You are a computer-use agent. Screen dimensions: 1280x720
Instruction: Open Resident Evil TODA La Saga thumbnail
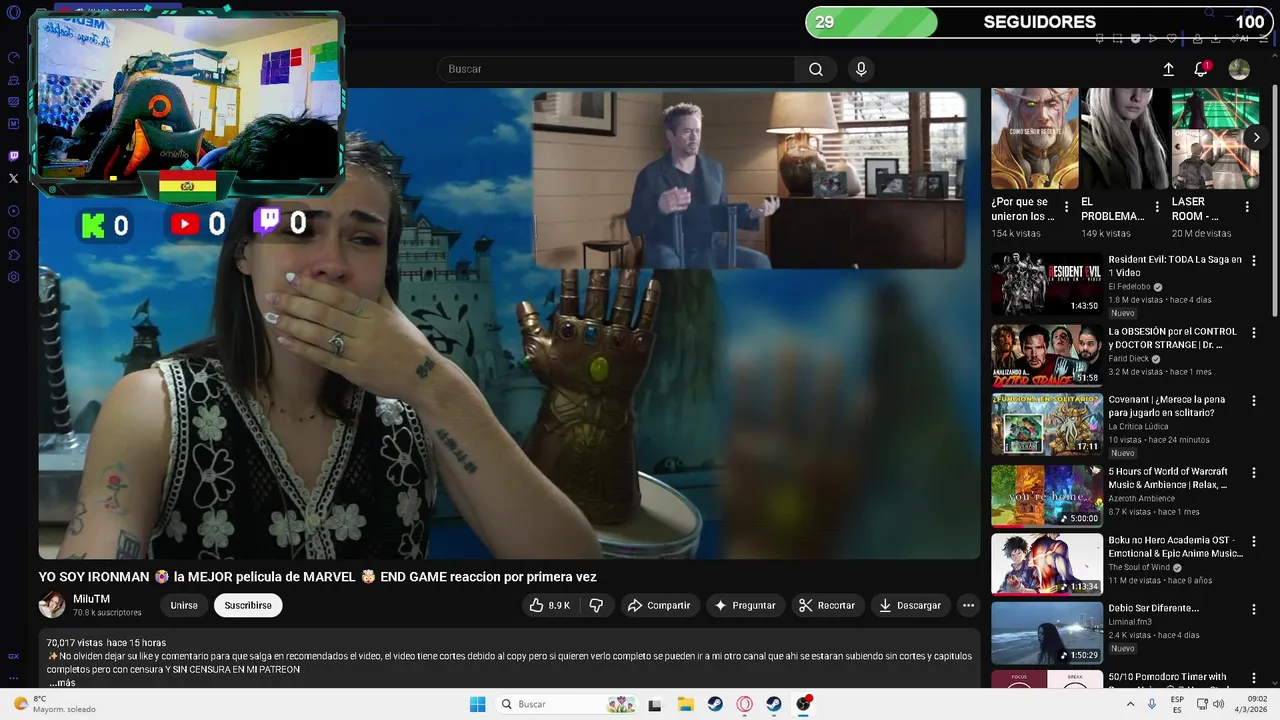click(1047, 285)
